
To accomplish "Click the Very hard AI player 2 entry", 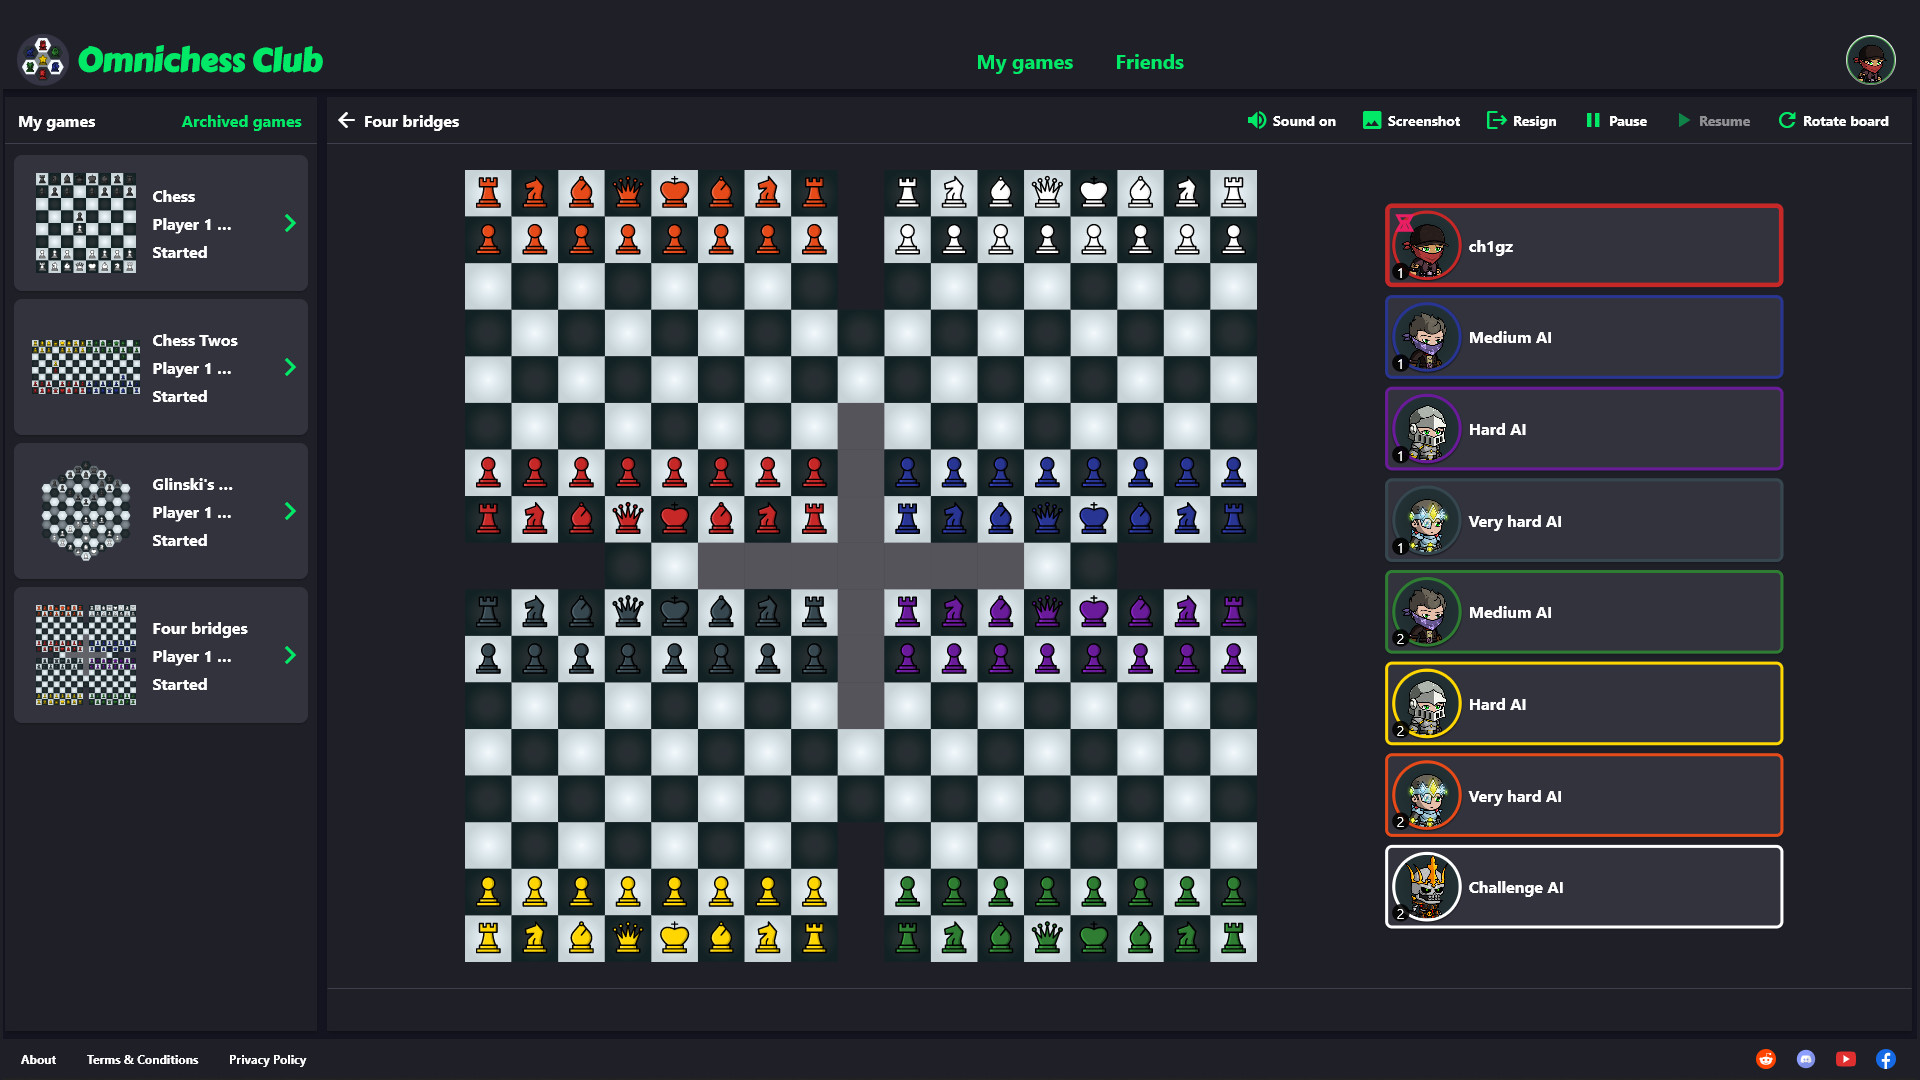I will click(1582, 795).
